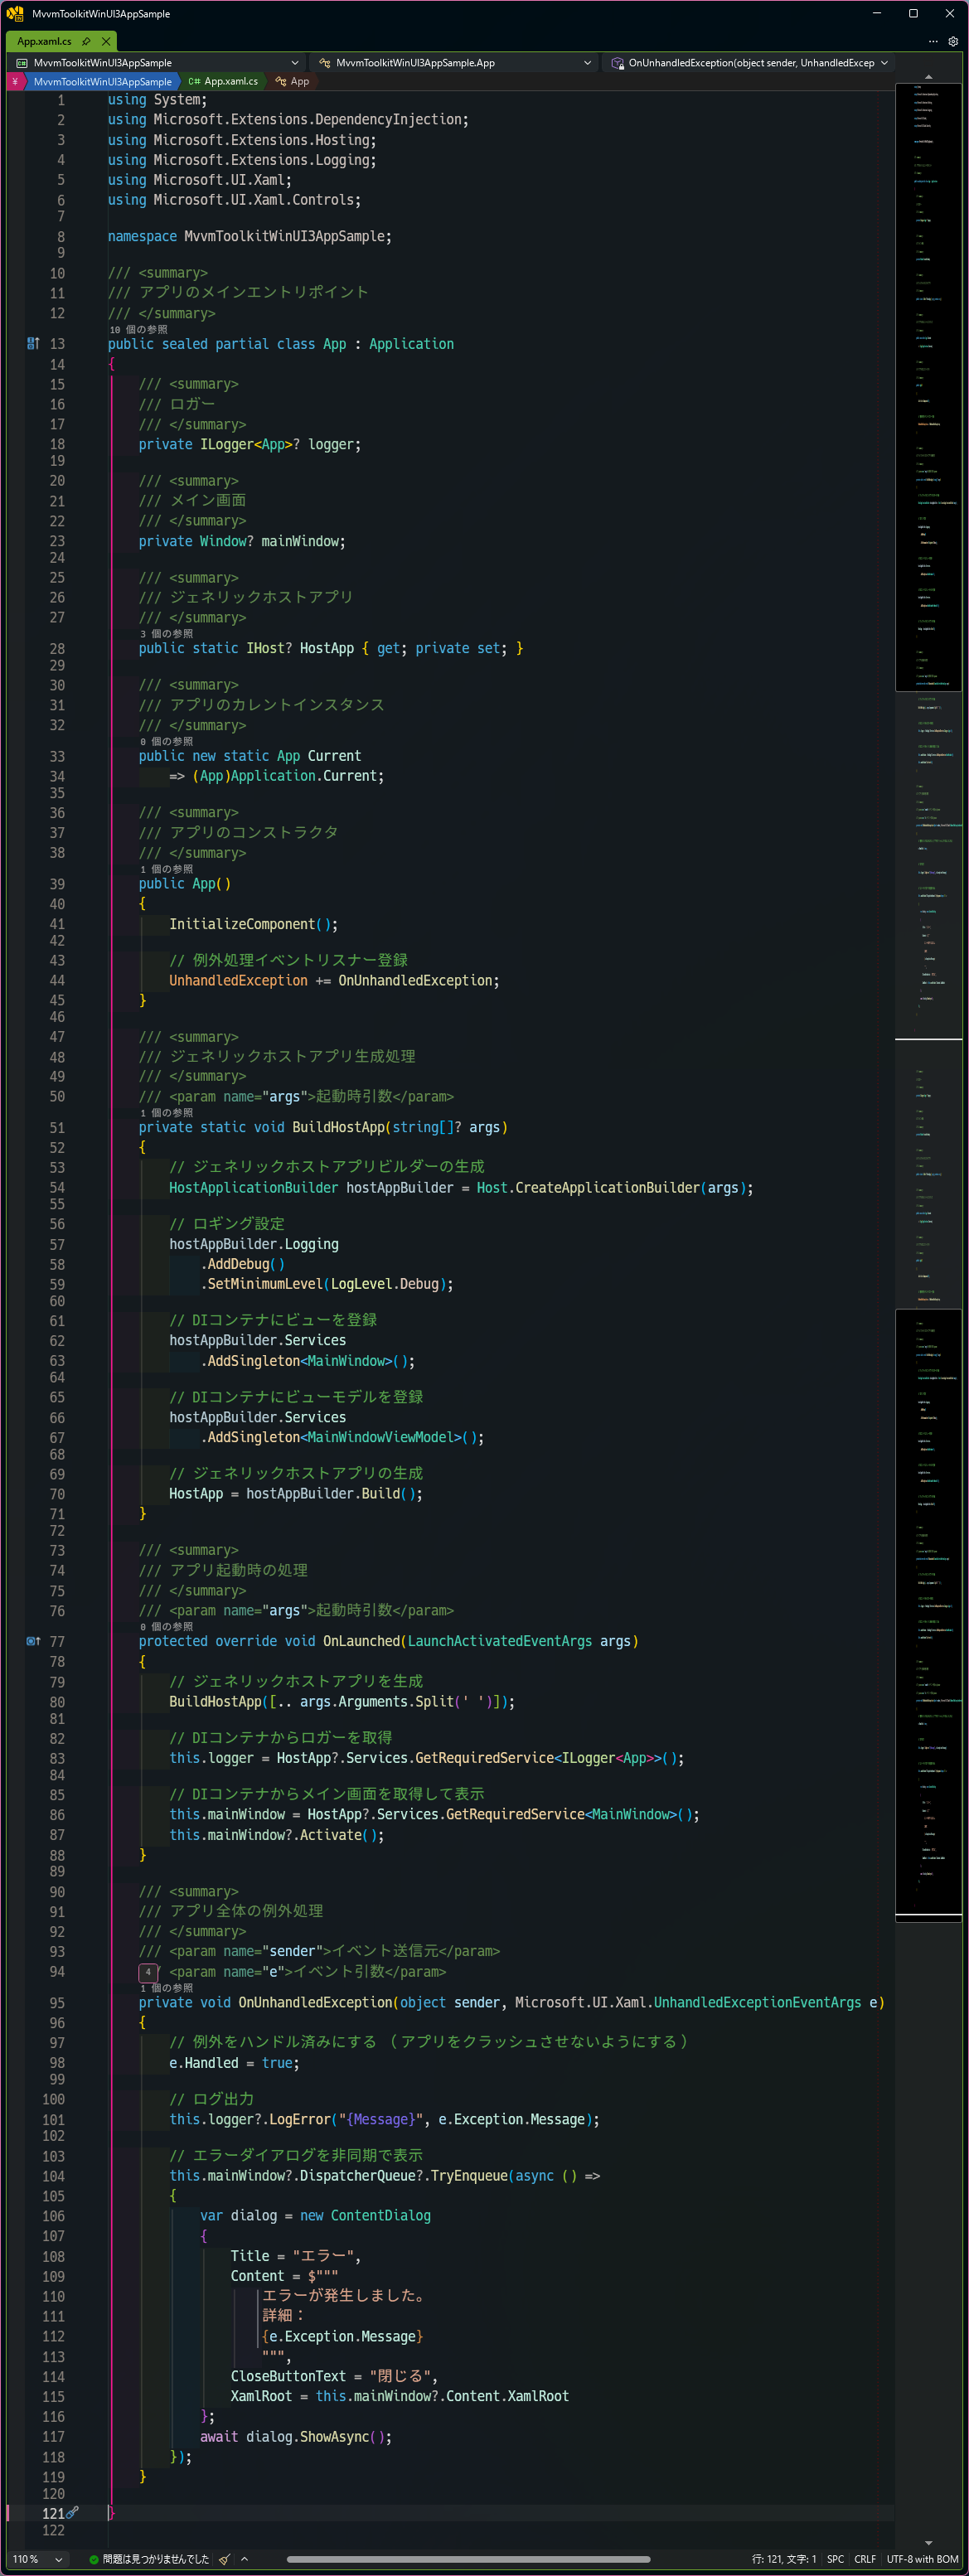Click 'e.Handled = true;' on line 98
Screen dimensions: 969x2576
pyautogui.click(x=234, y=2062)
